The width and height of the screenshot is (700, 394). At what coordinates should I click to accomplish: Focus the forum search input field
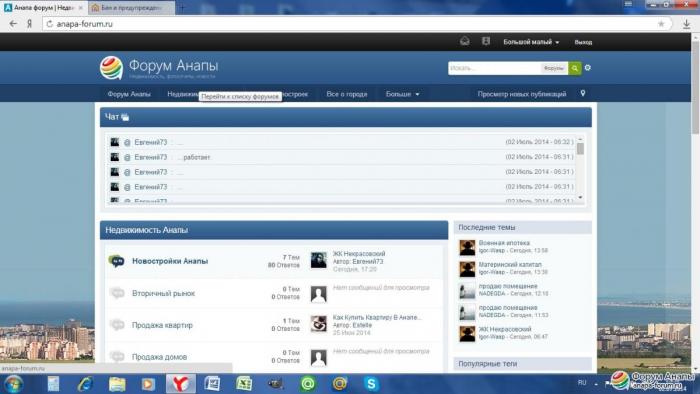[x=494, y=68]
